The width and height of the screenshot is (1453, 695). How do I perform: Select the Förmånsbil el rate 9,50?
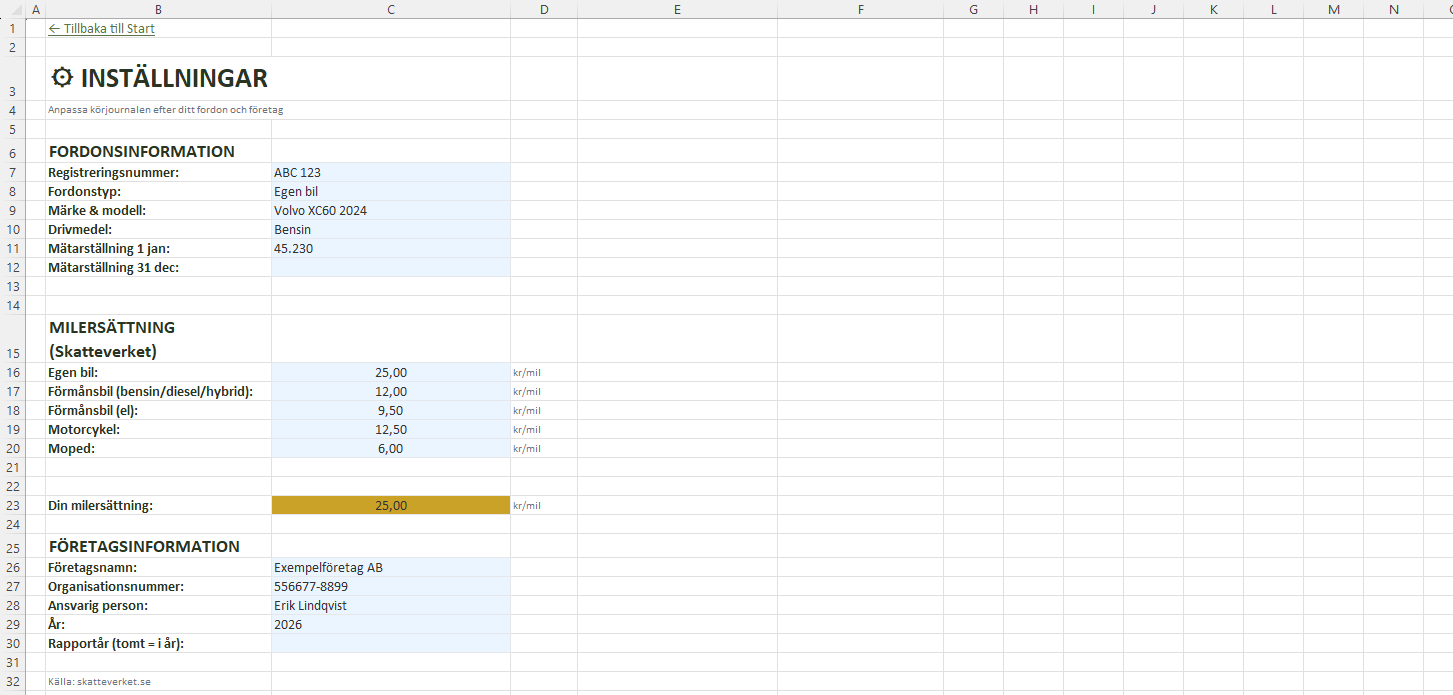pyautogui.click(x=391, y=411)
